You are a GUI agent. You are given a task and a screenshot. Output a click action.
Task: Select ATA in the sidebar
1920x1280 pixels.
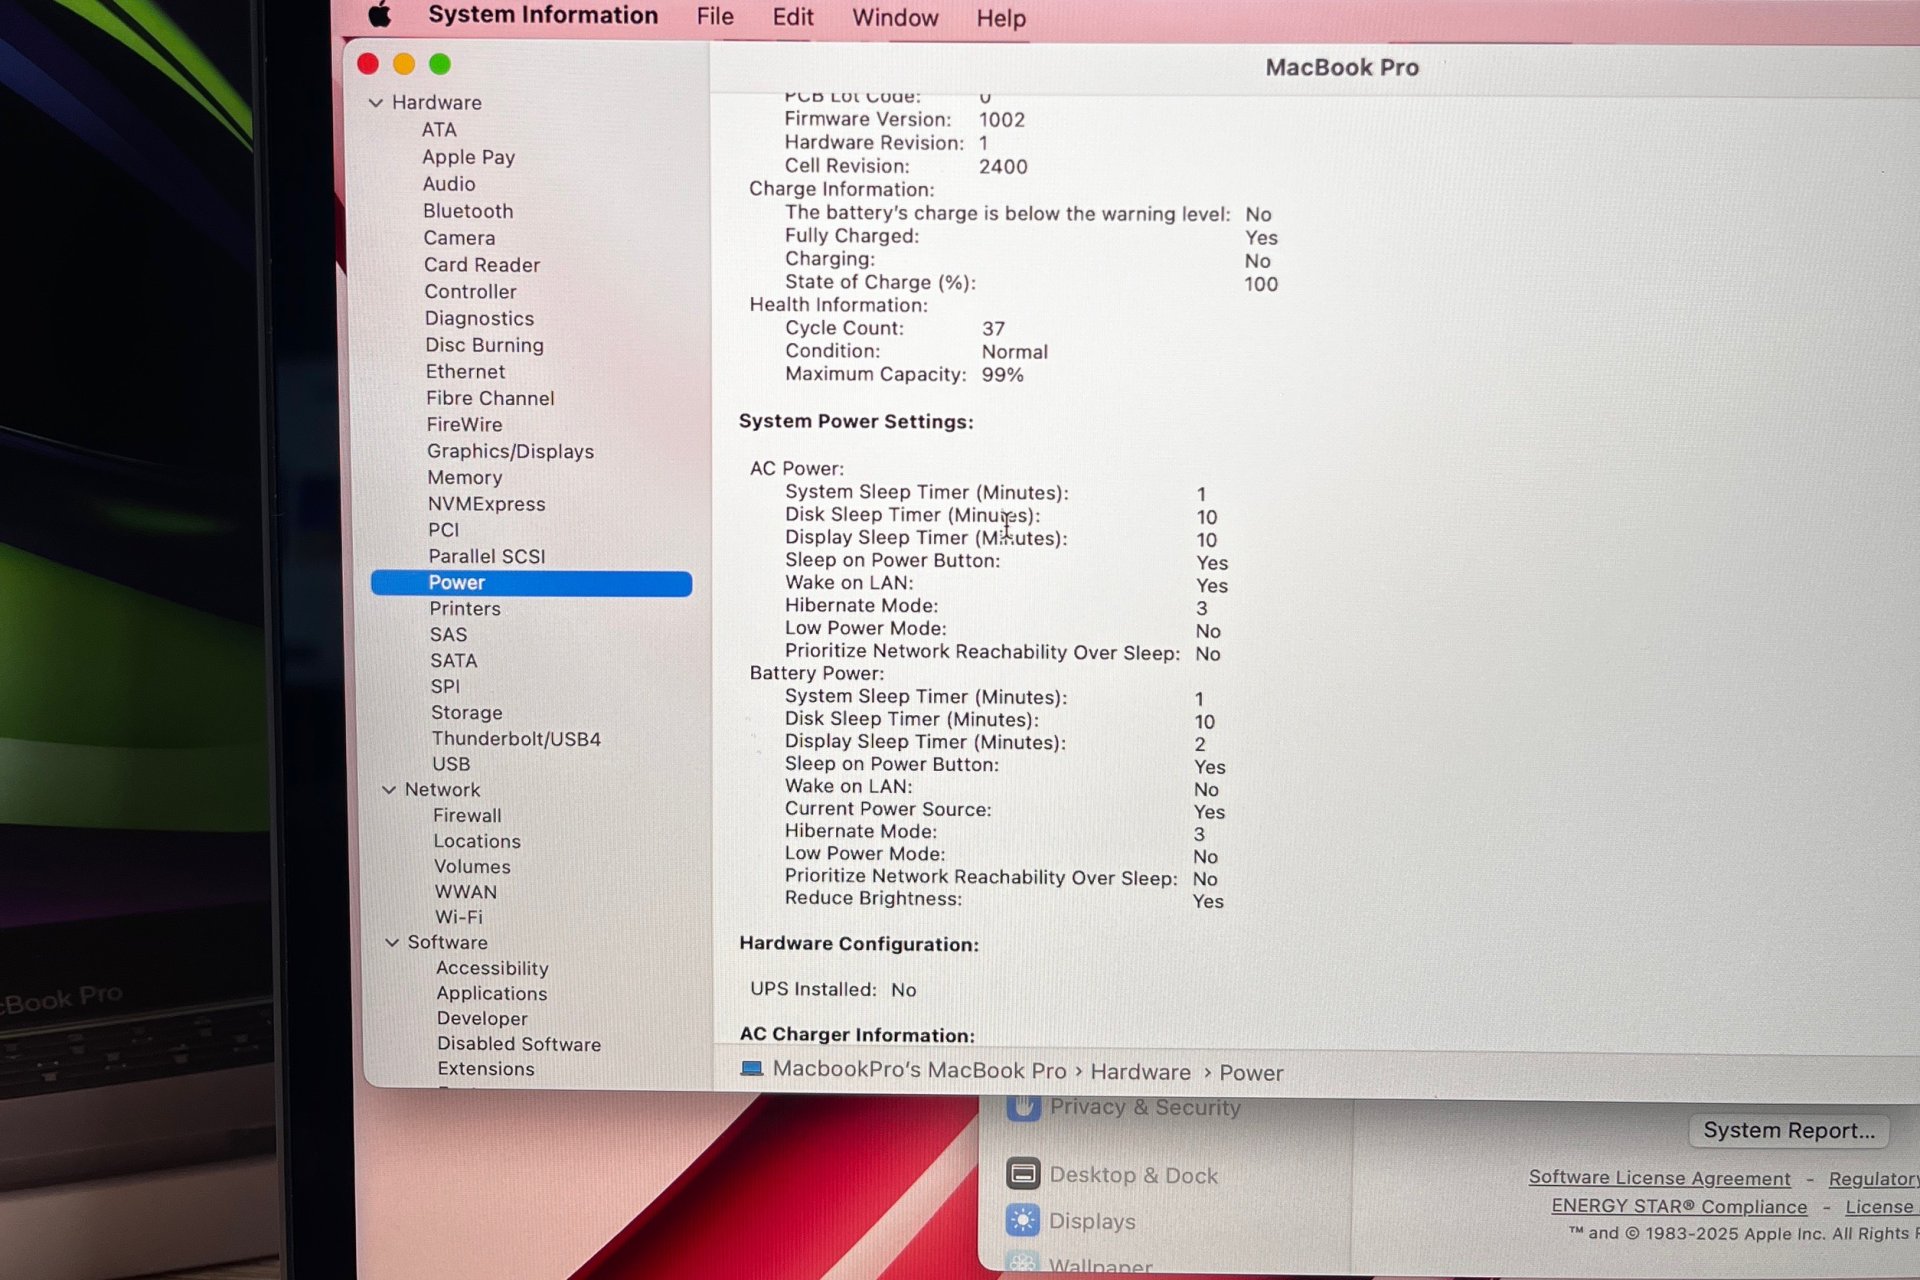[439, 130]
